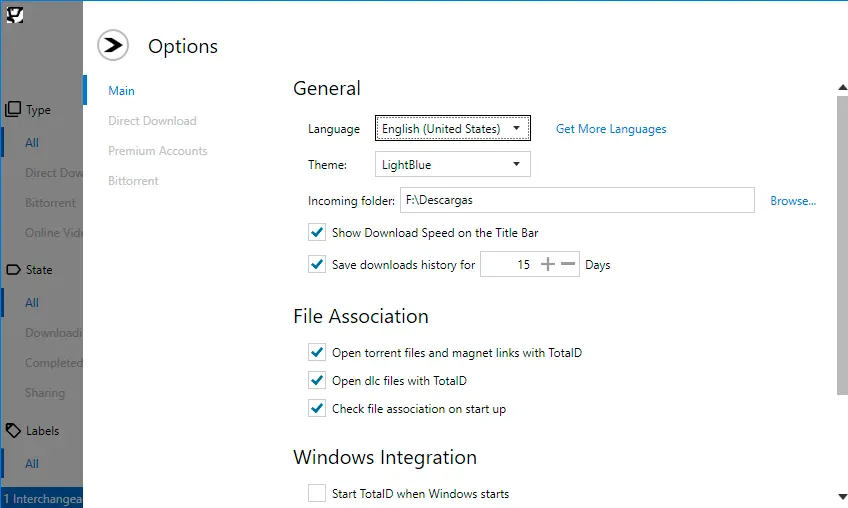Open the Theme dropdown showing LightBlue

click(x=453, y=164)
